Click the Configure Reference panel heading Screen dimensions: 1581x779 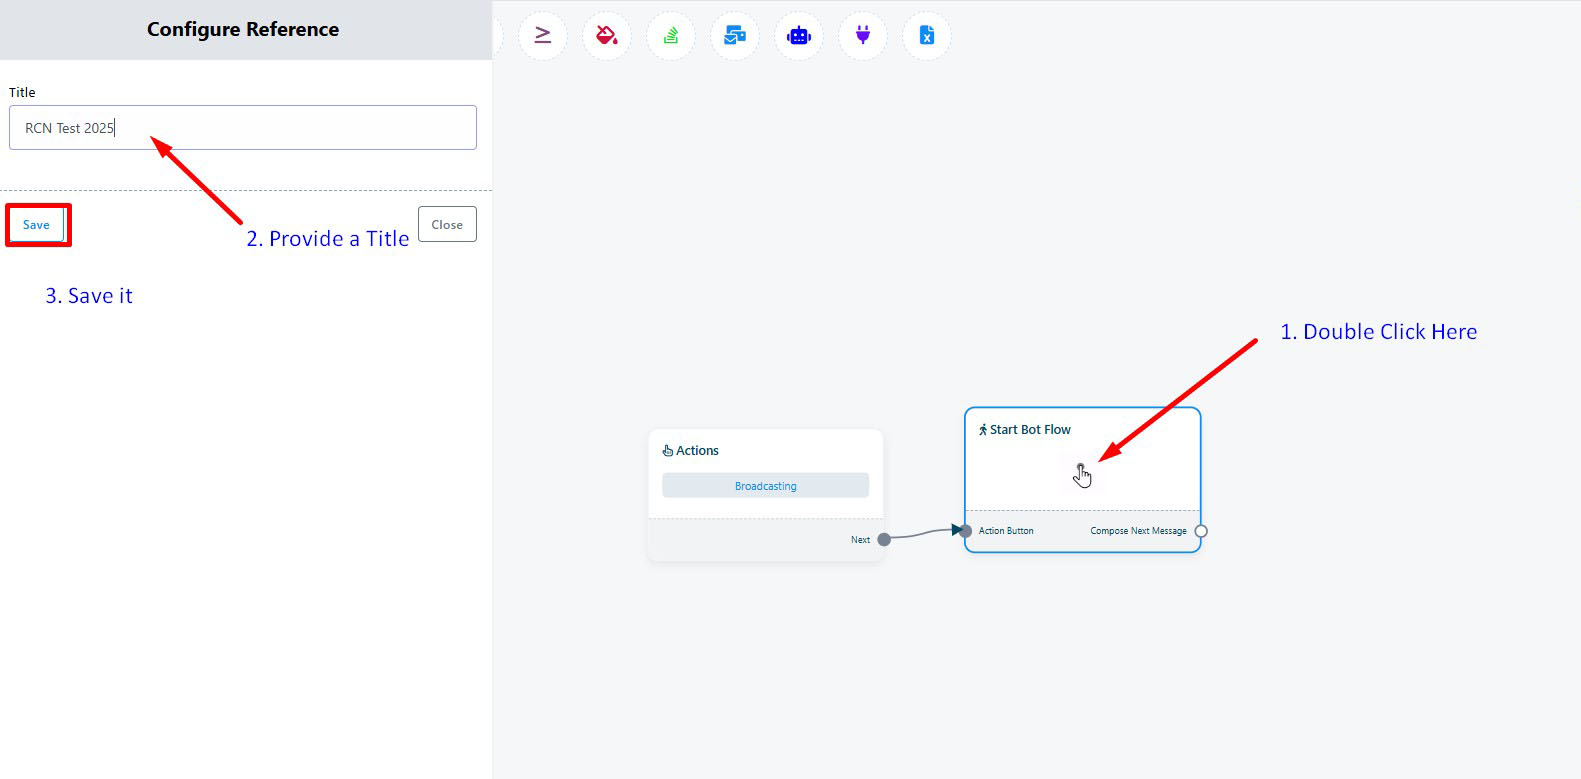[243, 30]
